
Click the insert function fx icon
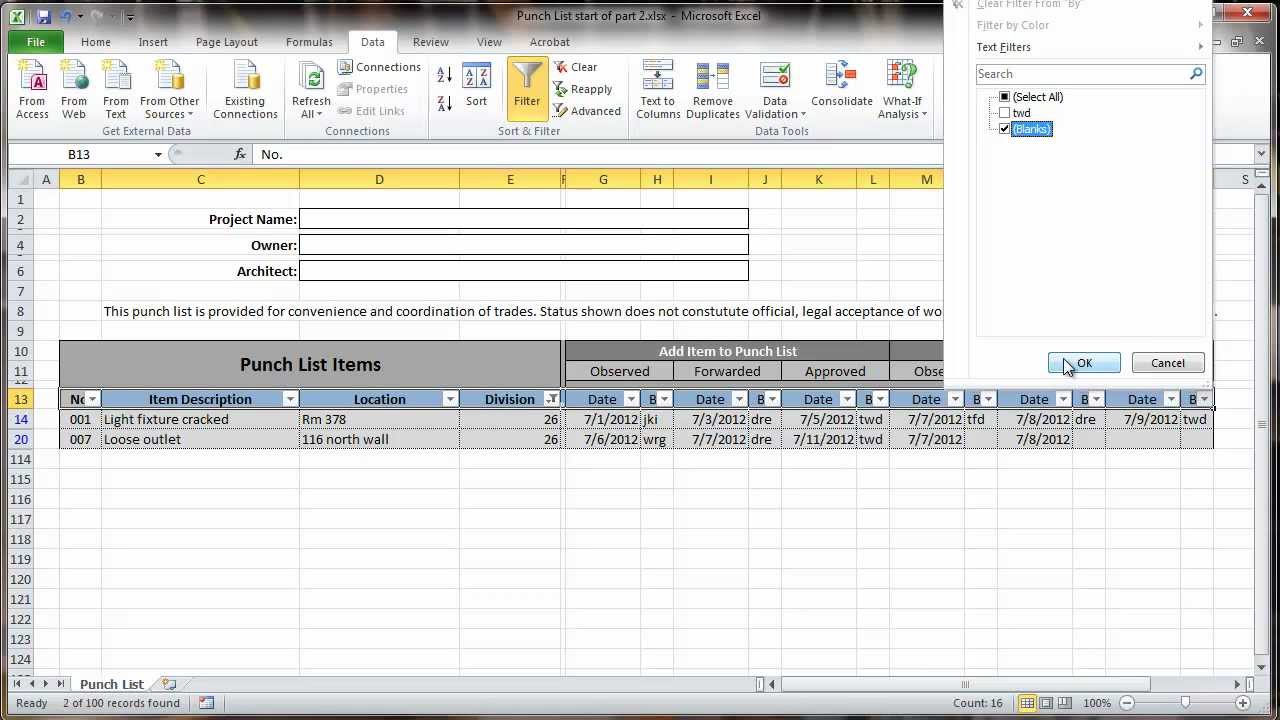tap(240, 154)
